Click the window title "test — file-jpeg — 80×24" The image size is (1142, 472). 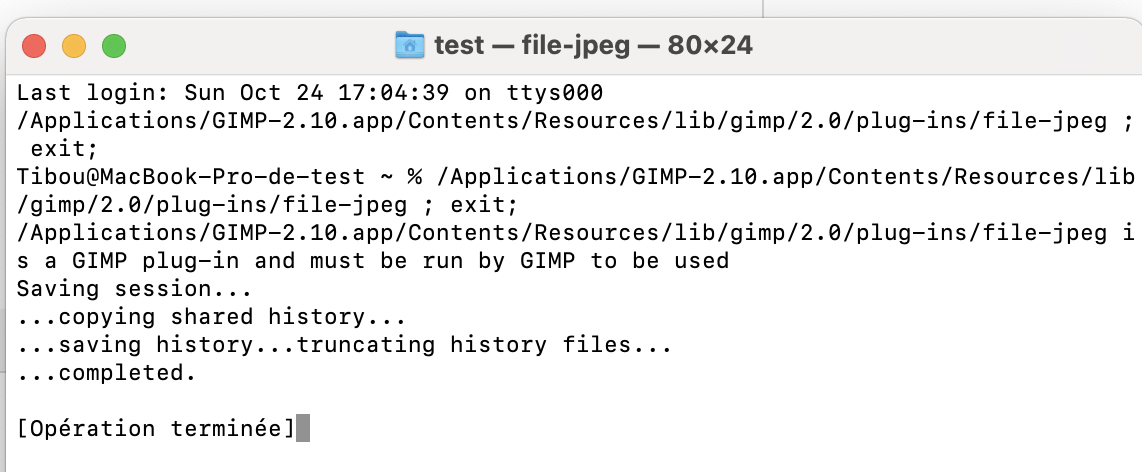tap(593, 45)
